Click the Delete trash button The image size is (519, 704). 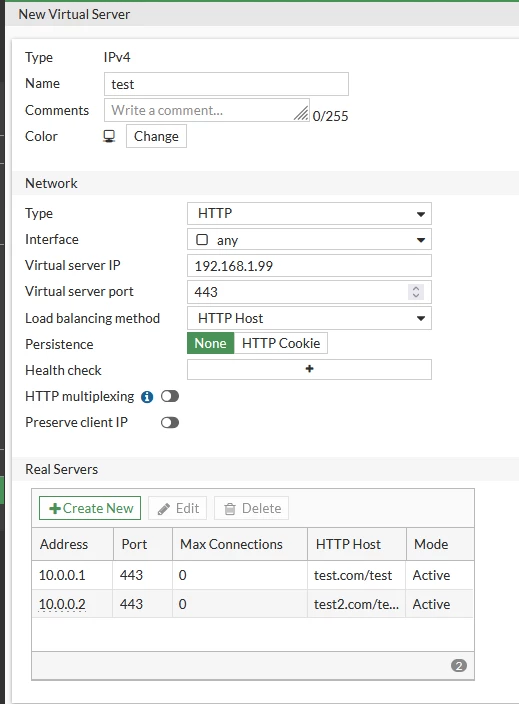(251, 508)
